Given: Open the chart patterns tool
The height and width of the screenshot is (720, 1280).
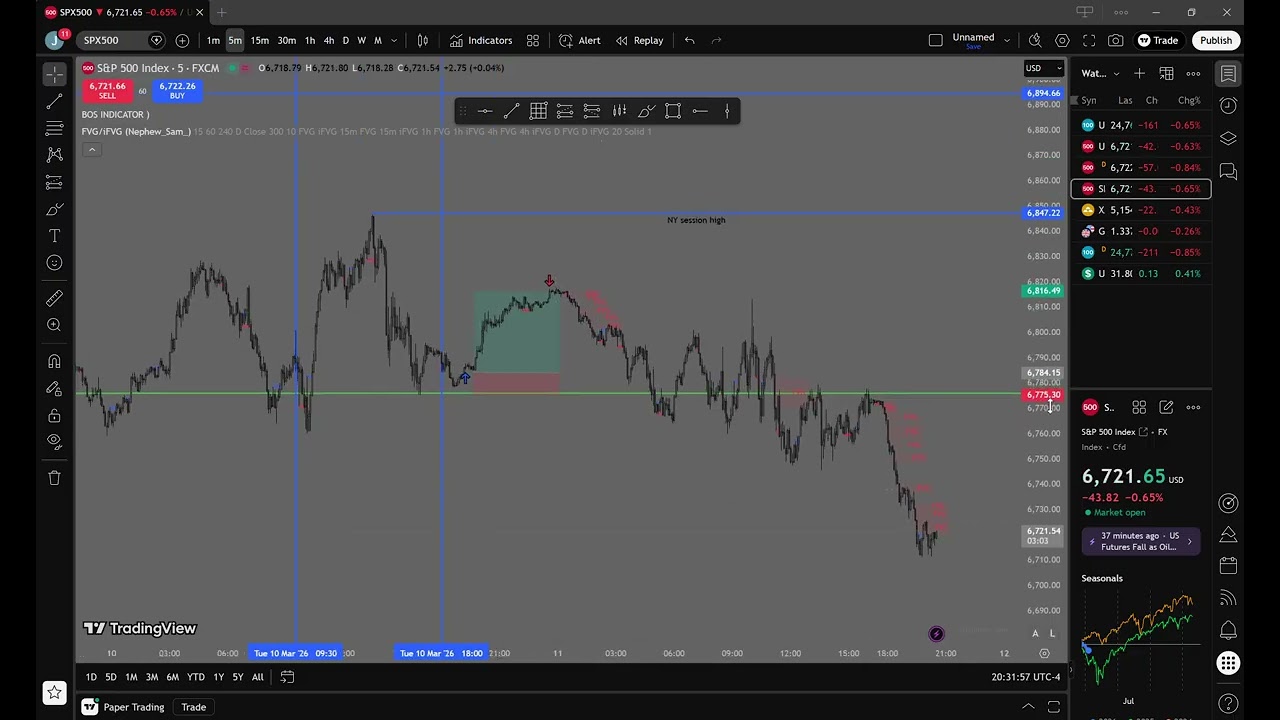Looking at the screenshot, I should (x=54, y=155).
